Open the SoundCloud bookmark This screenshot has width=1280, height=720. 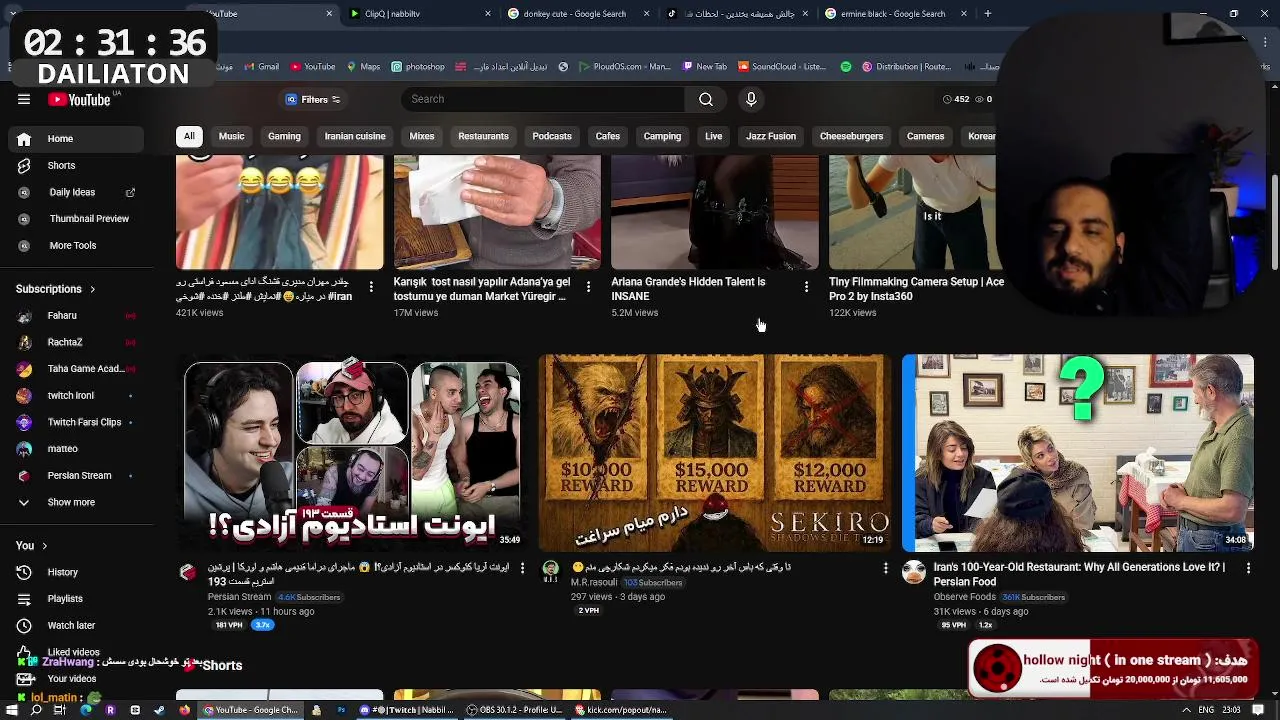(x=782, y=67)
